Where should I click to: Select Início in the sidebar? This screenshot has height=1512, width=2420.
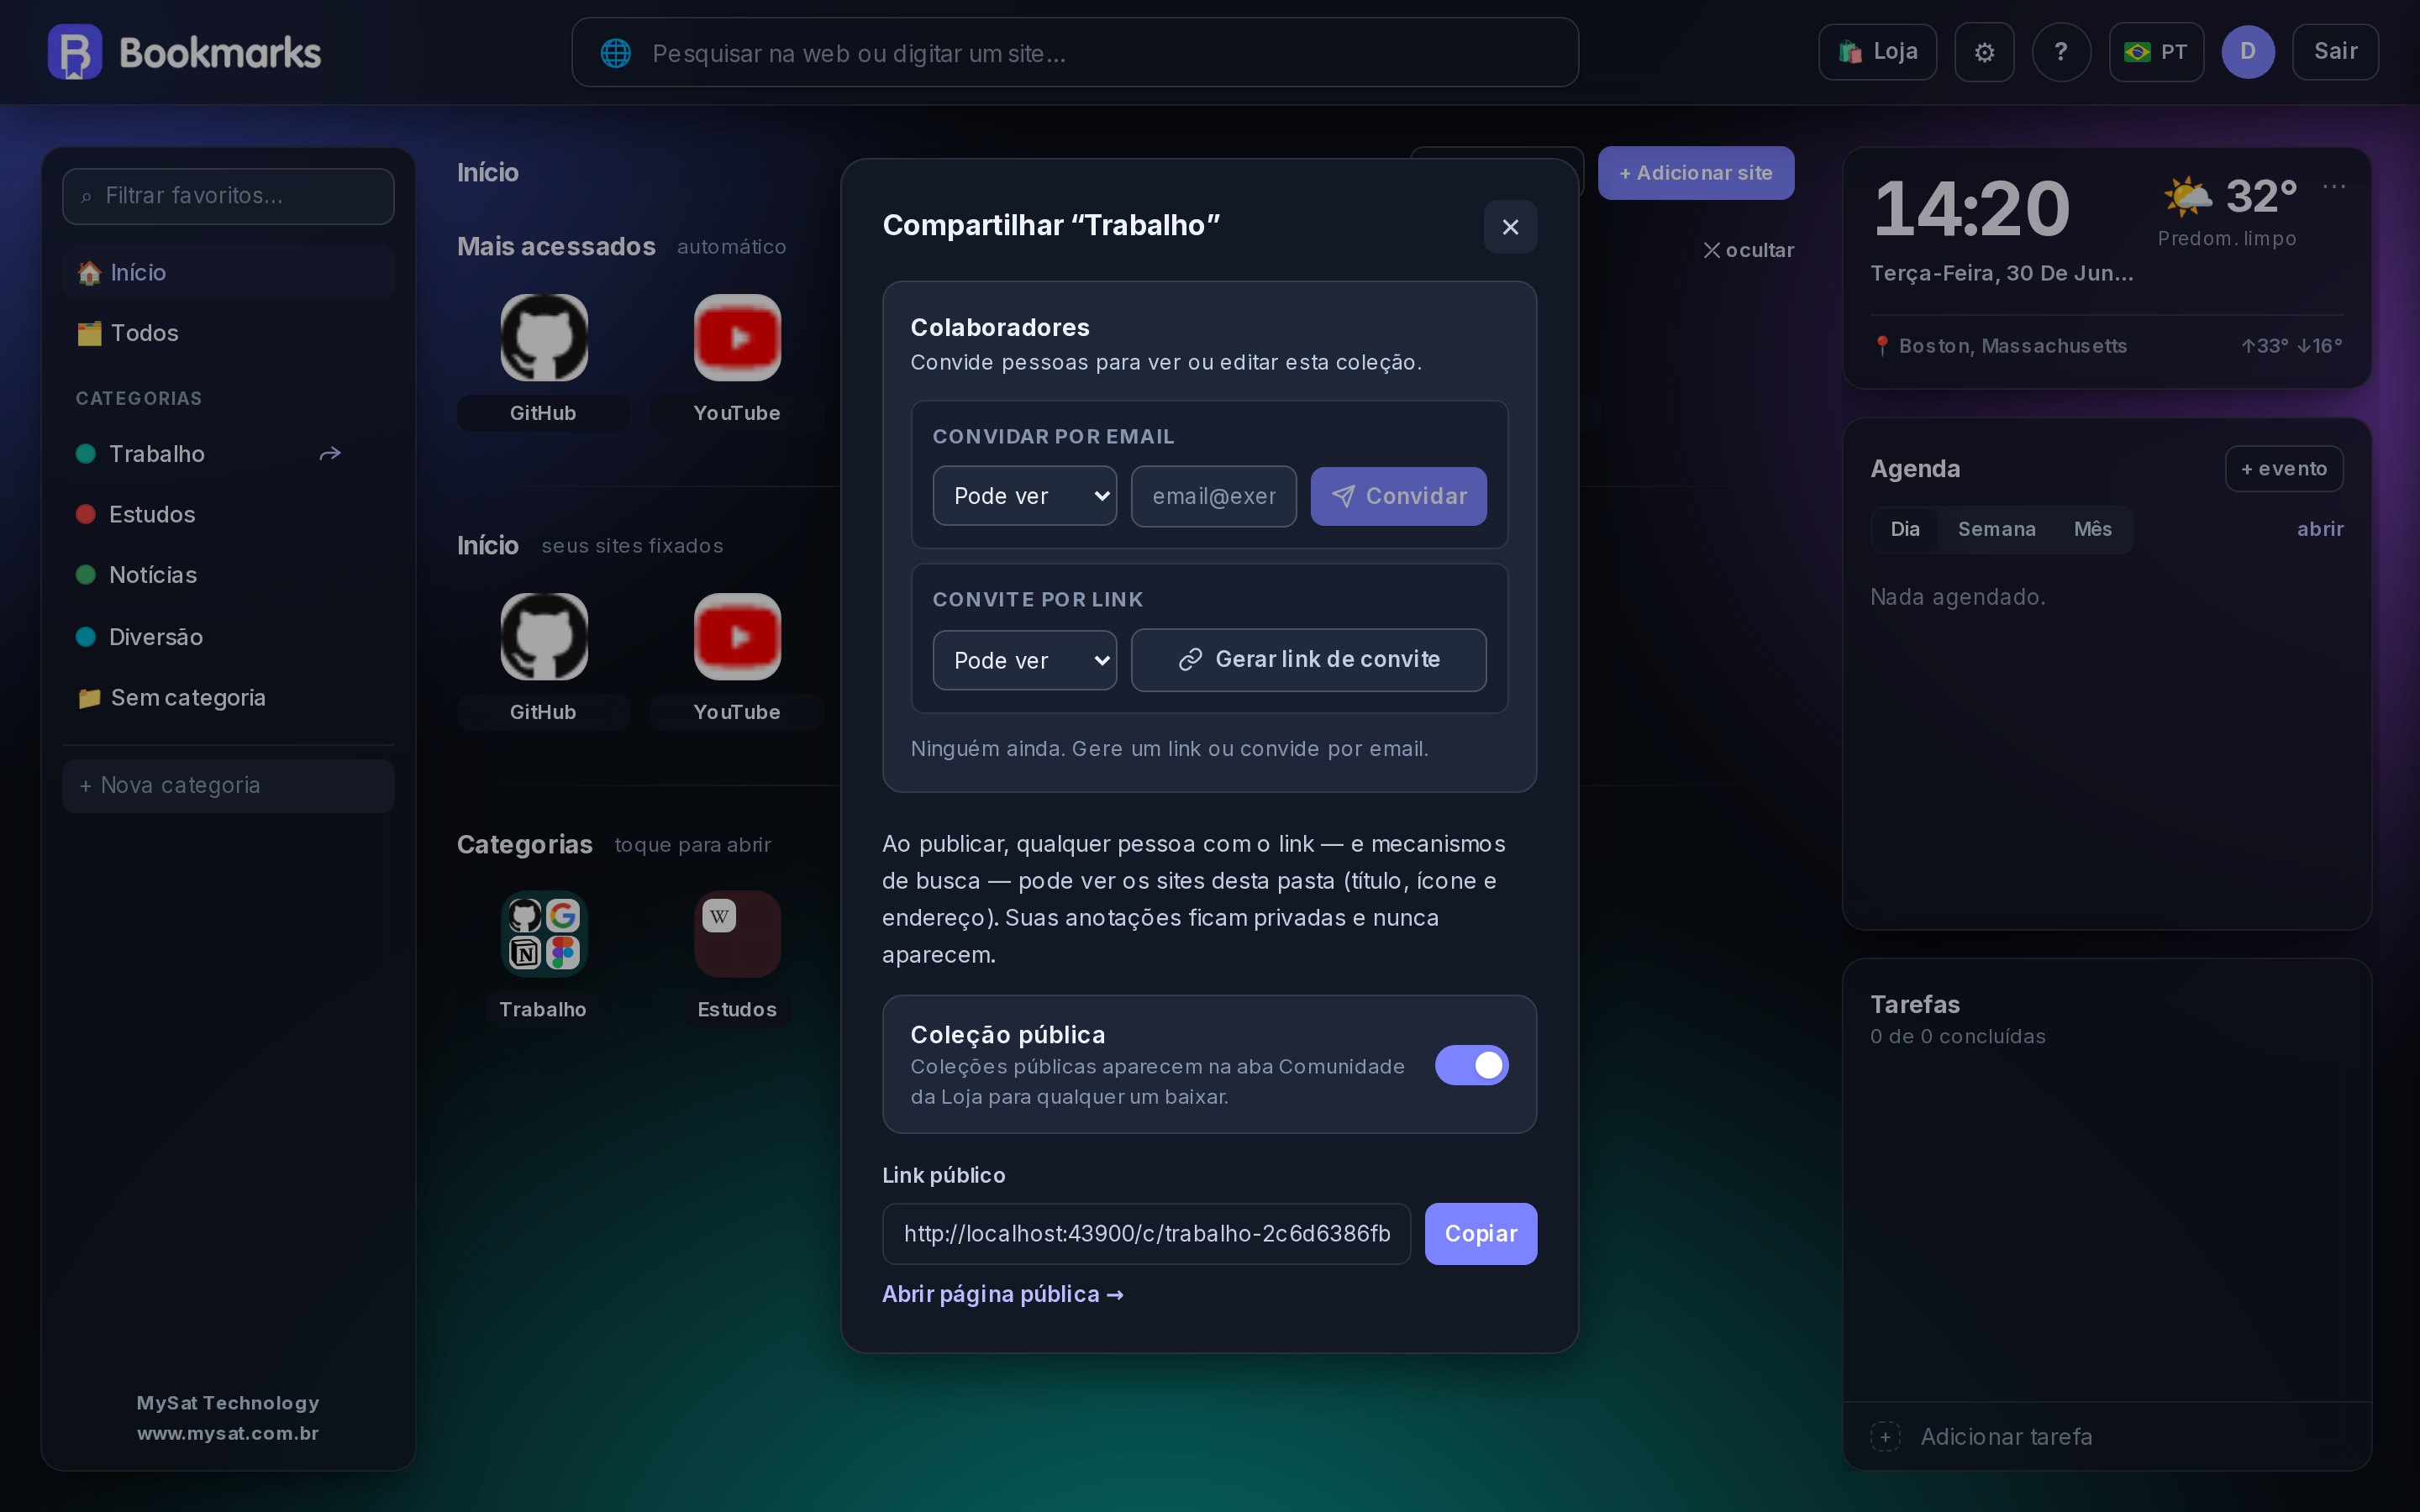click(x=228, y=273)
